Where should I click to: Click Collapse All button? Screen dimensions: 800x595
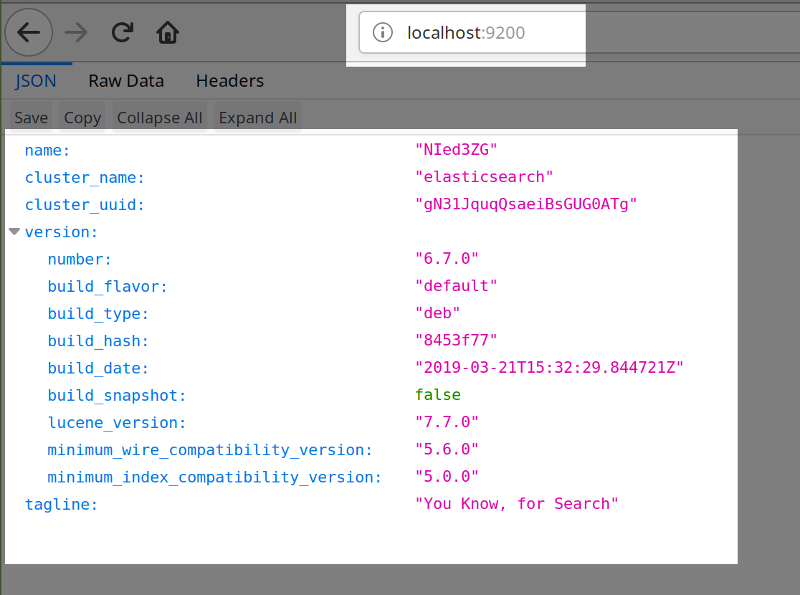coord(160,117)
